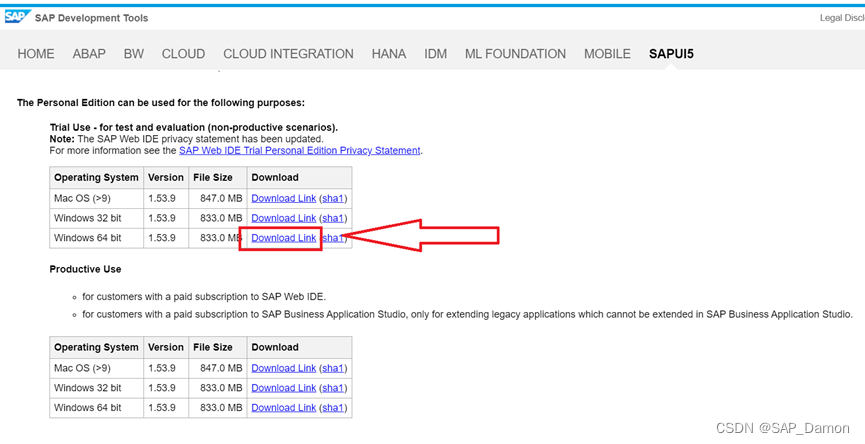Open sha1 link for Productive Mac OS
Viewport: 865px width, 444px height.
pos(333,368)
